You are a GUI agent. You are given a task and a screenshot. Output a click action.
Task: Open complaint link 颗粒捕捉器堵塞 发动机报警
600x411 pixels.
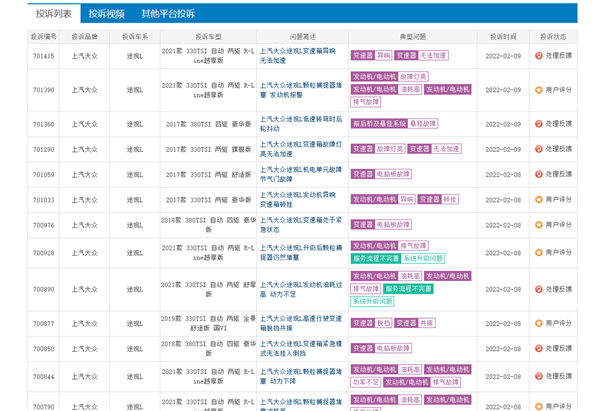tap(301, 90)
